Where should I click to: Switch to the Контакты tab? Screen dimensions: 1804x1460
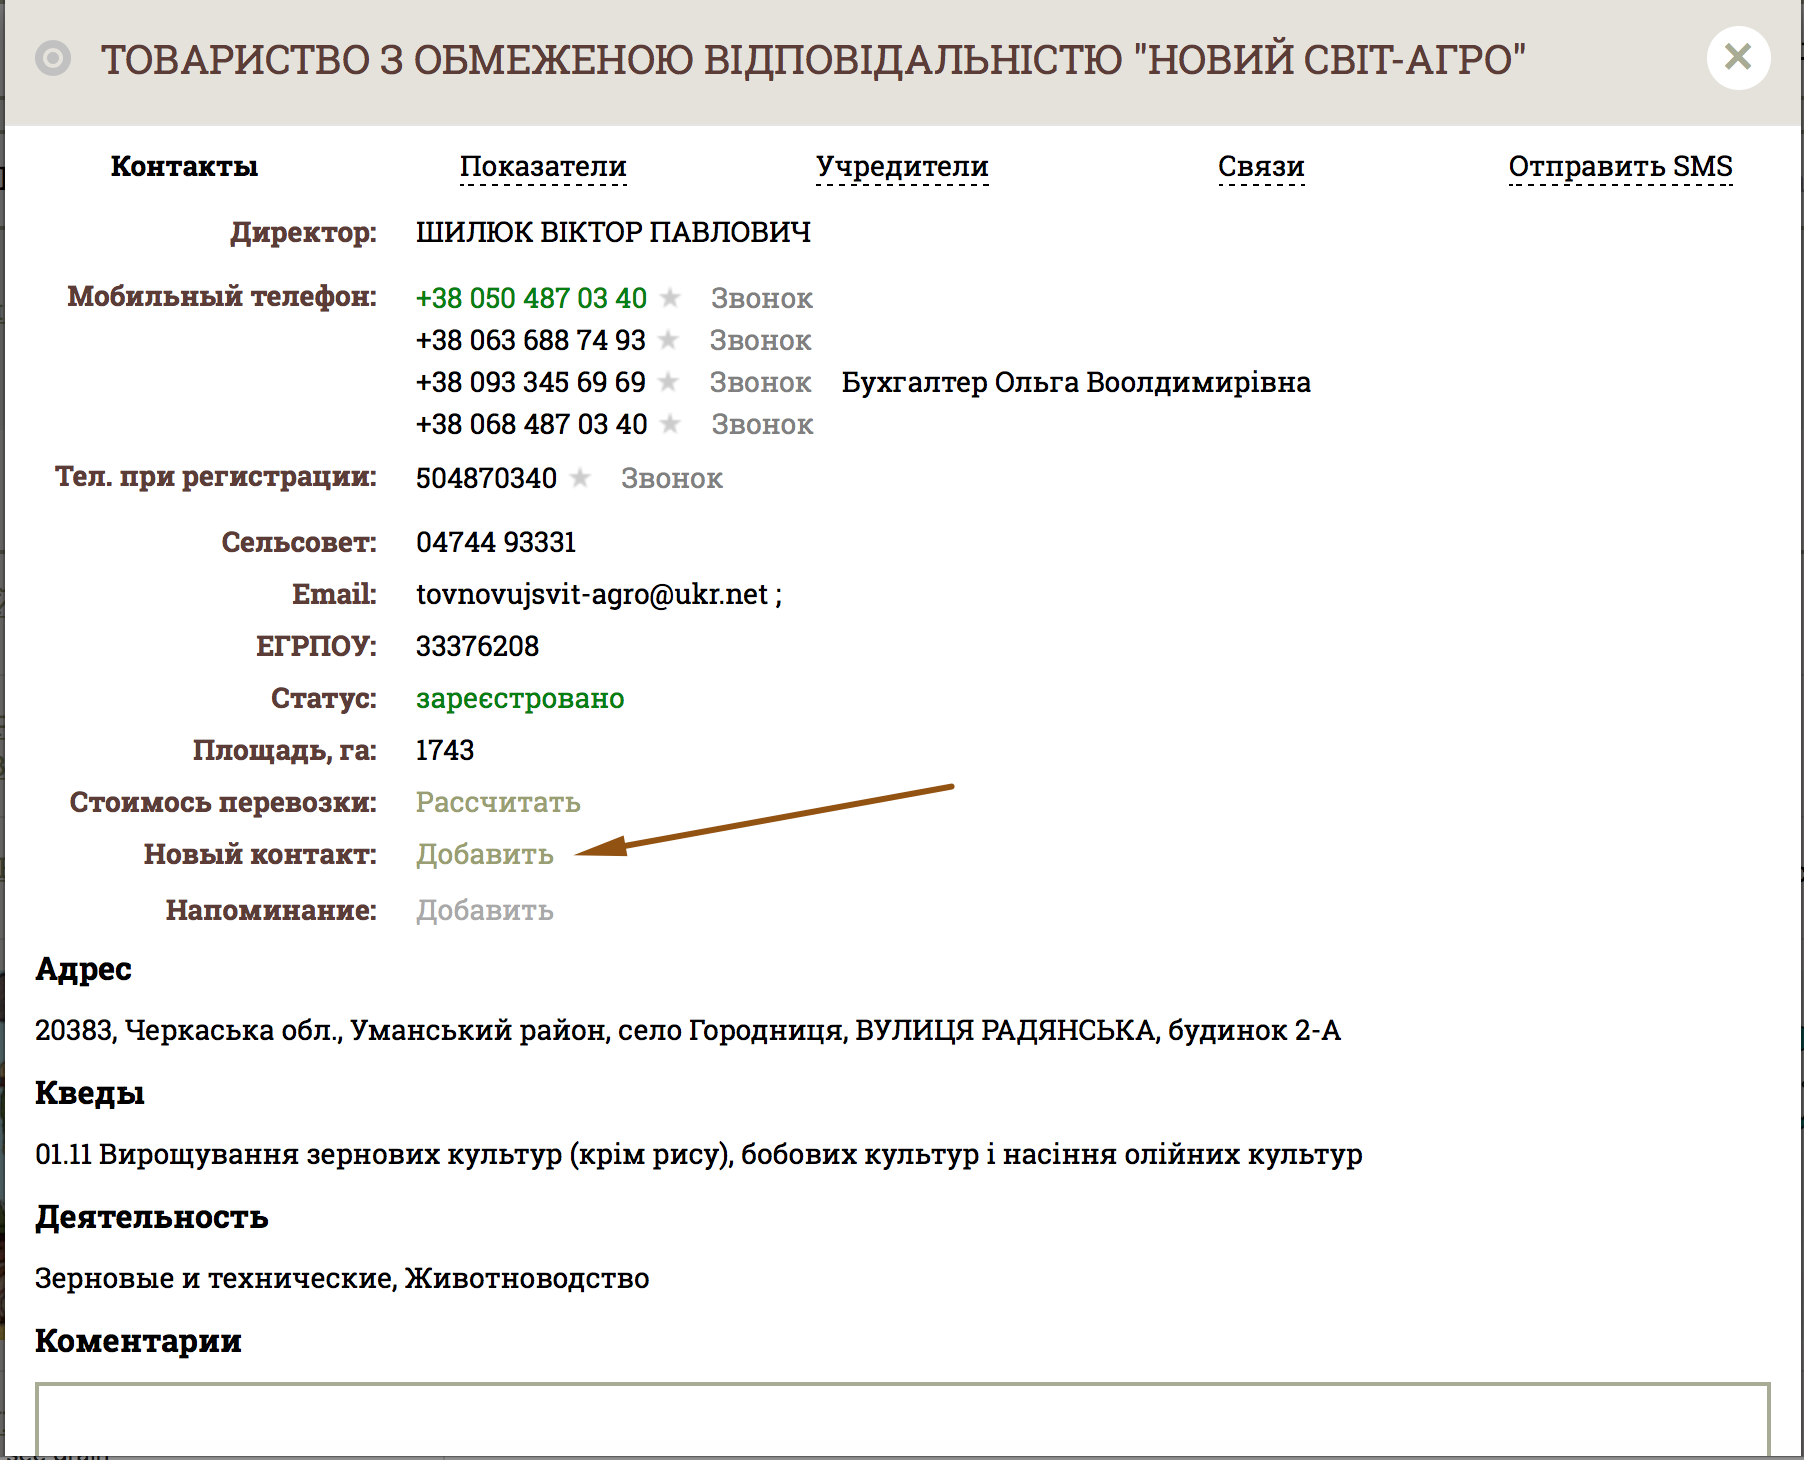[x=184, y=166]
